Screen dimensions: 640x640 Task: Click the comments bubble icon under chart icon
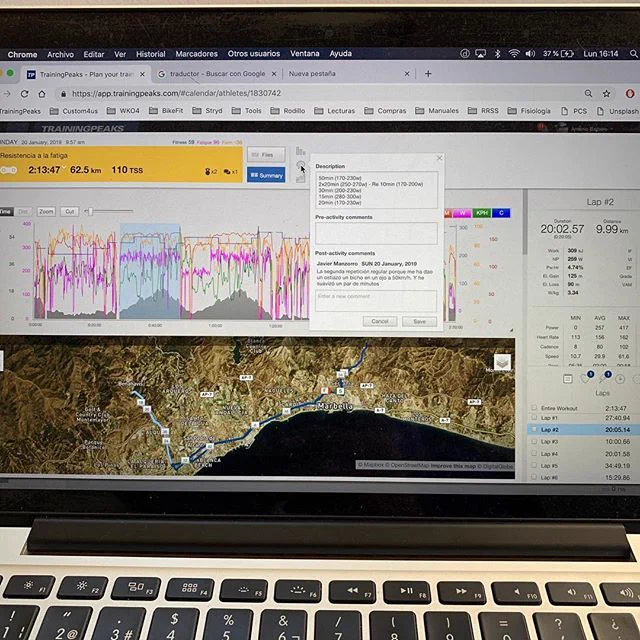coord(300,165)
